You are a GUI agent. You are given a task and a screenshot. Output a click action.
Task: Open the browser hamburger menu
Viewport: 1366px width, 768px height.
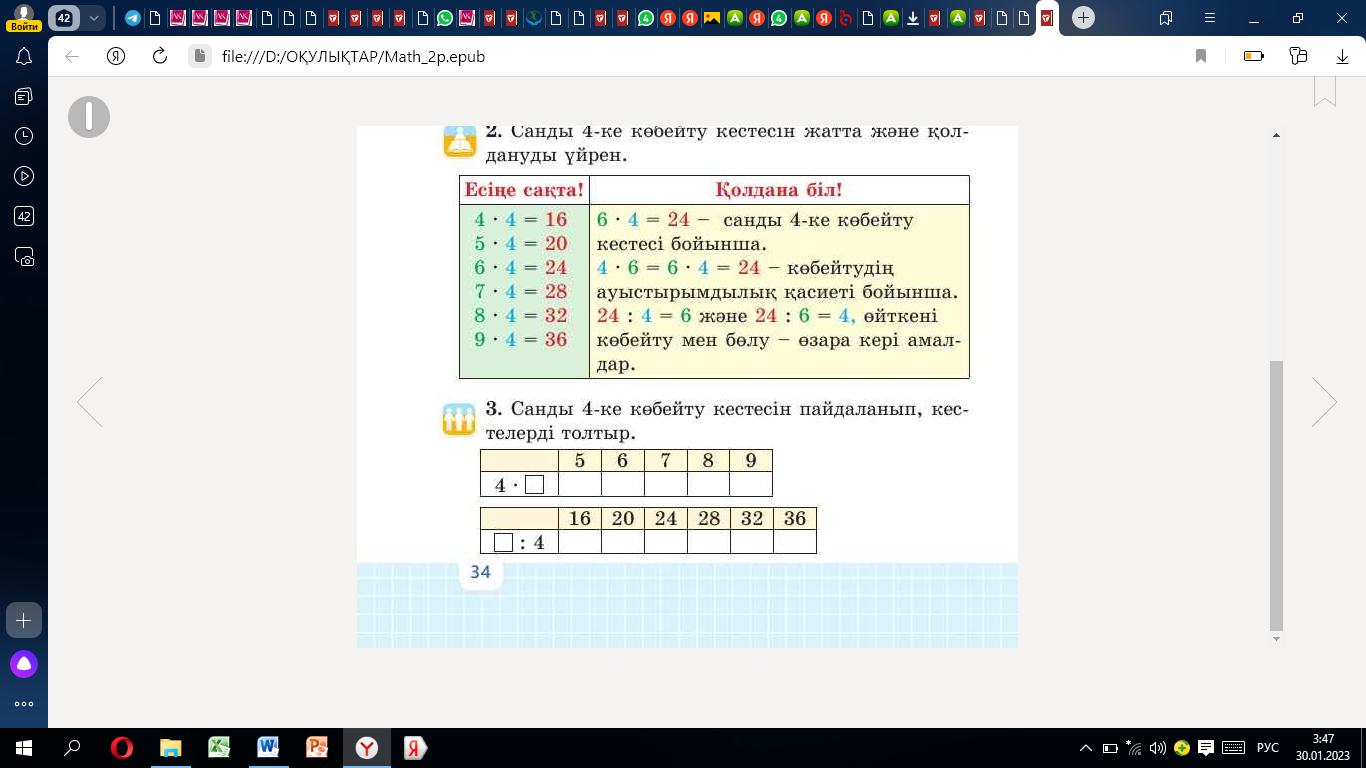point(1209,18)
